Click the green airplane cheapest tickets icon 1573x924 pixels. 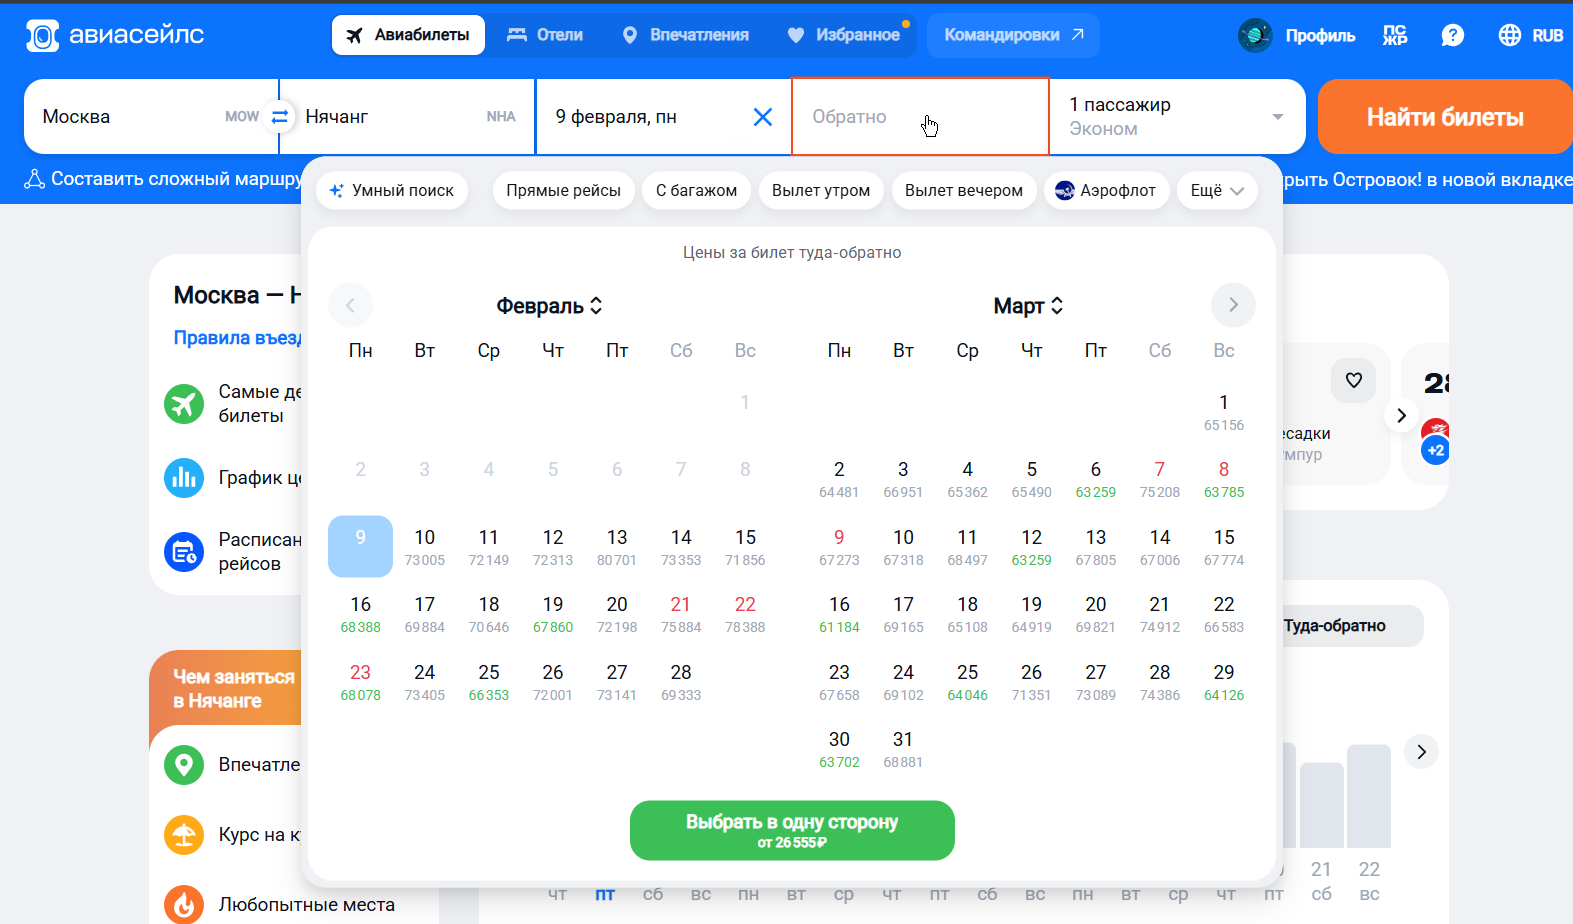tap(184, 404)
